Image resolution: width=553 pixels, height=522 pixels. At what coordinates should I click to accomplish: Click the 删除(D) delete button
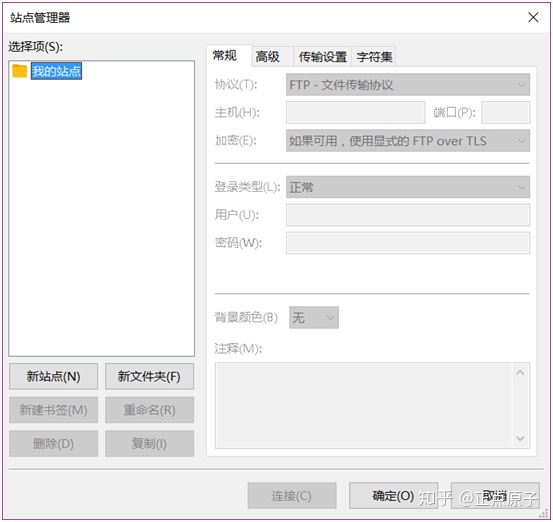point(54,443)
